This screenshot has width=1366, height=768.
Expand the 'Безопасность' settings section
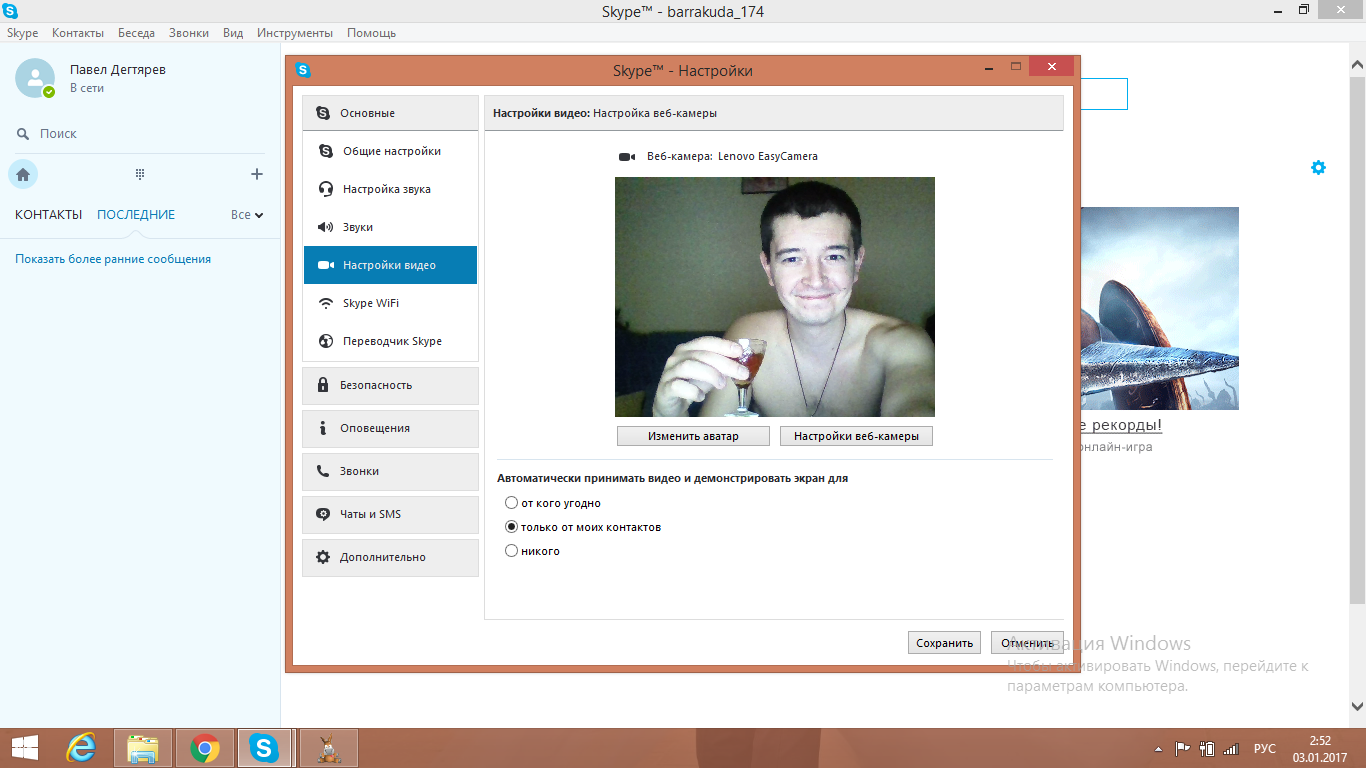[x=391, y=385]
